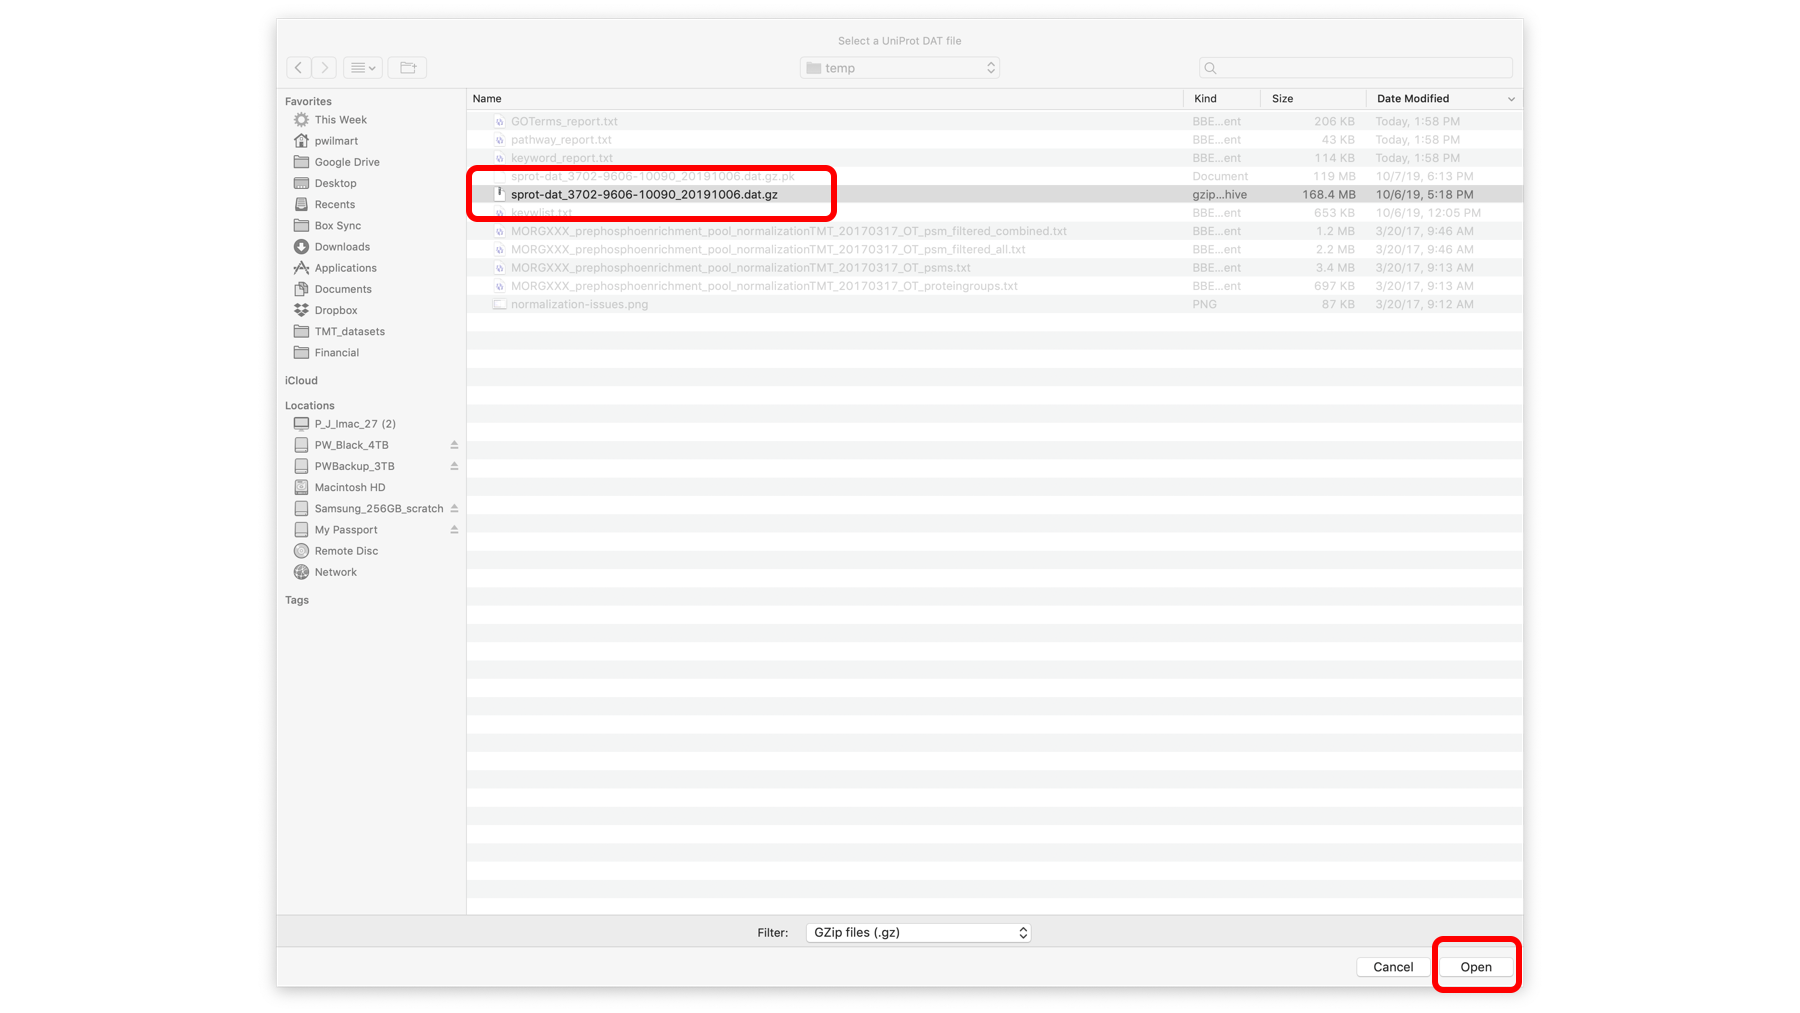Open Recents in sidebar
Image resolution: width=1800 pixels, height=1013 pixels.
(x=335, y=204)
